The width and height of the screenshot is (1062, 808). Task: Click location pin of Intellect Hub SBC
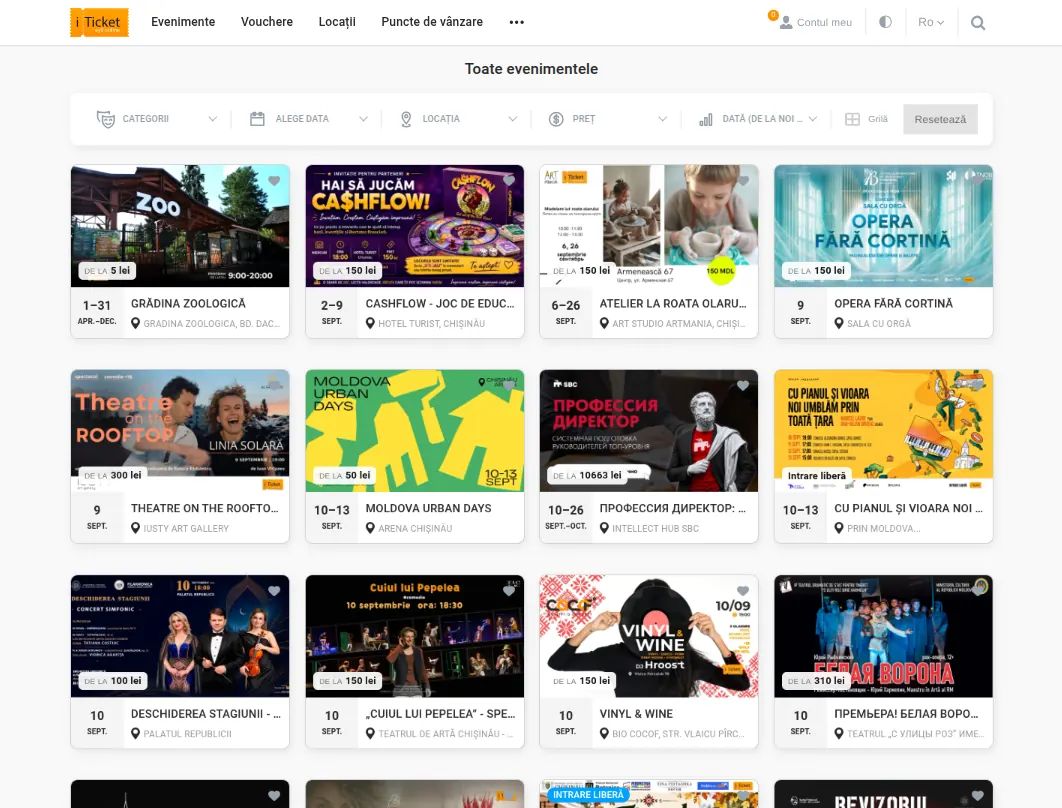click(x=604, y=528)
